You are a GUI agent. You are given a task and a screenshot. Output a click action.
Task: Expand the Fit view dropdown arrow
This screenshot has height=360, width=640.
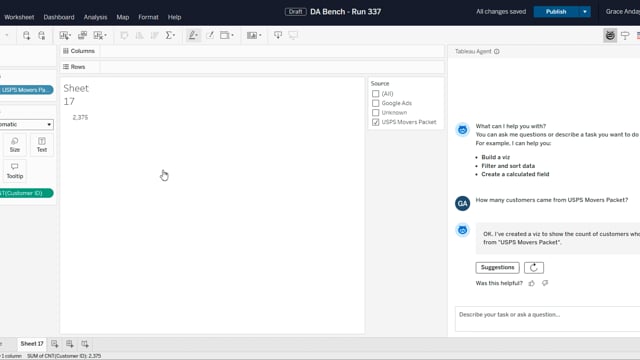pos(233,36)
